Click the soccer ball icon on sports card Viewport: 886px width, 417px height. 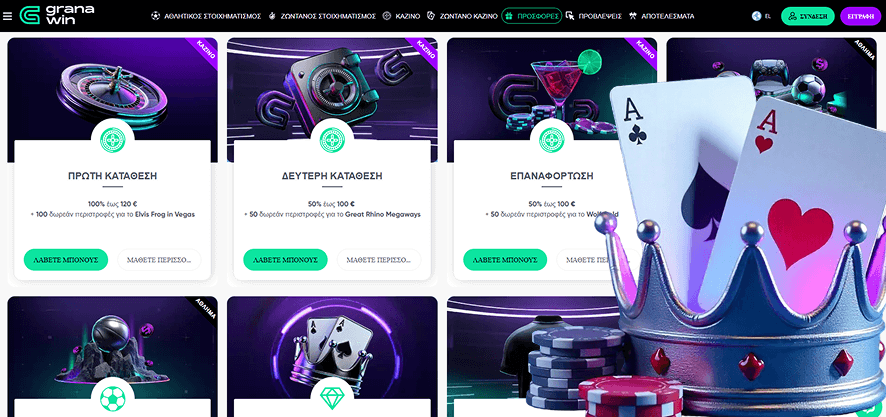click(x=112, y=398)
